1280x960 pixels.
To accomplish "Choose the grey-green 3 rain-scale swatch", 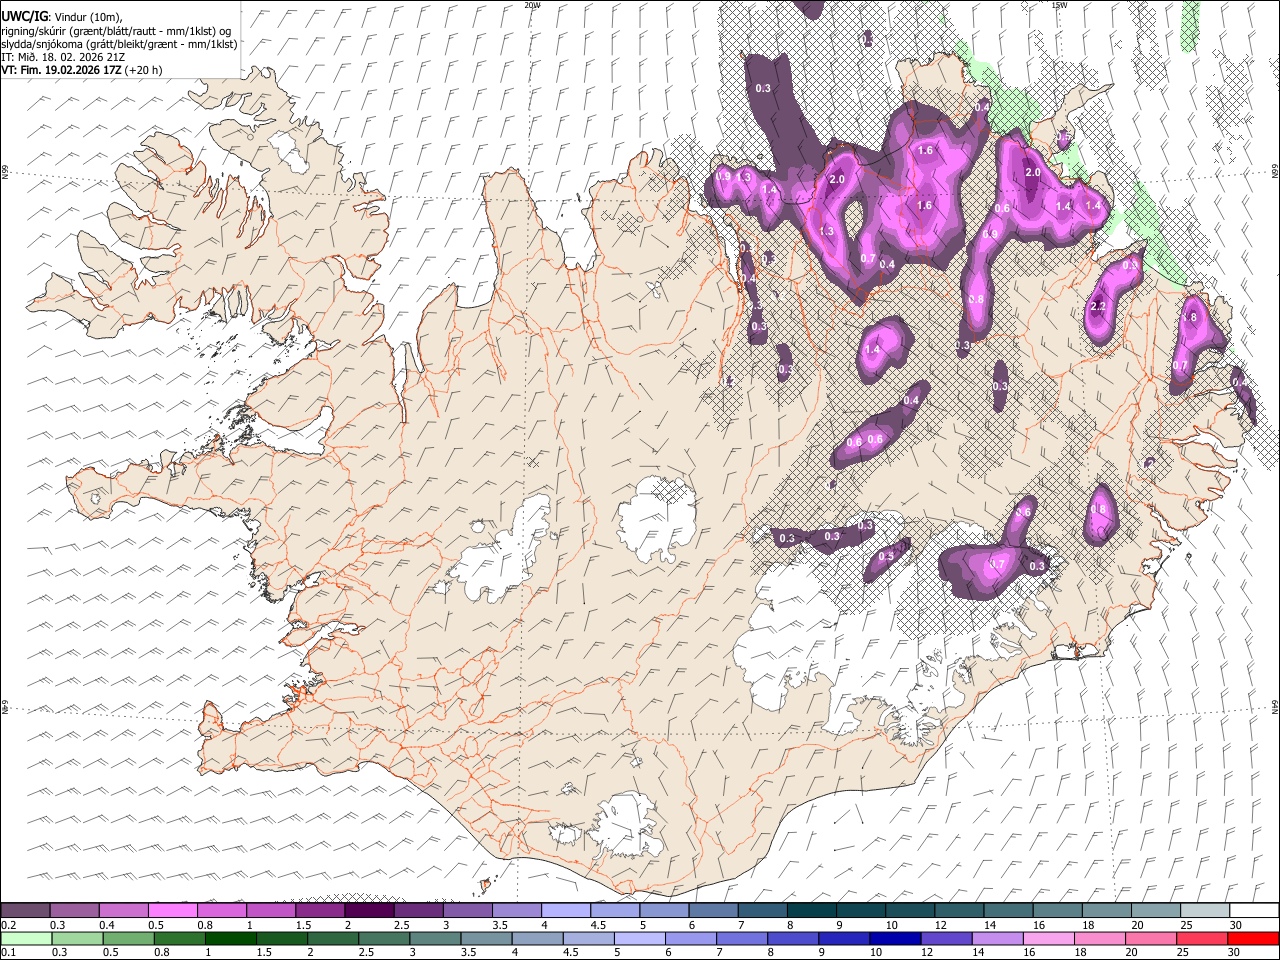I will (435, 938).
